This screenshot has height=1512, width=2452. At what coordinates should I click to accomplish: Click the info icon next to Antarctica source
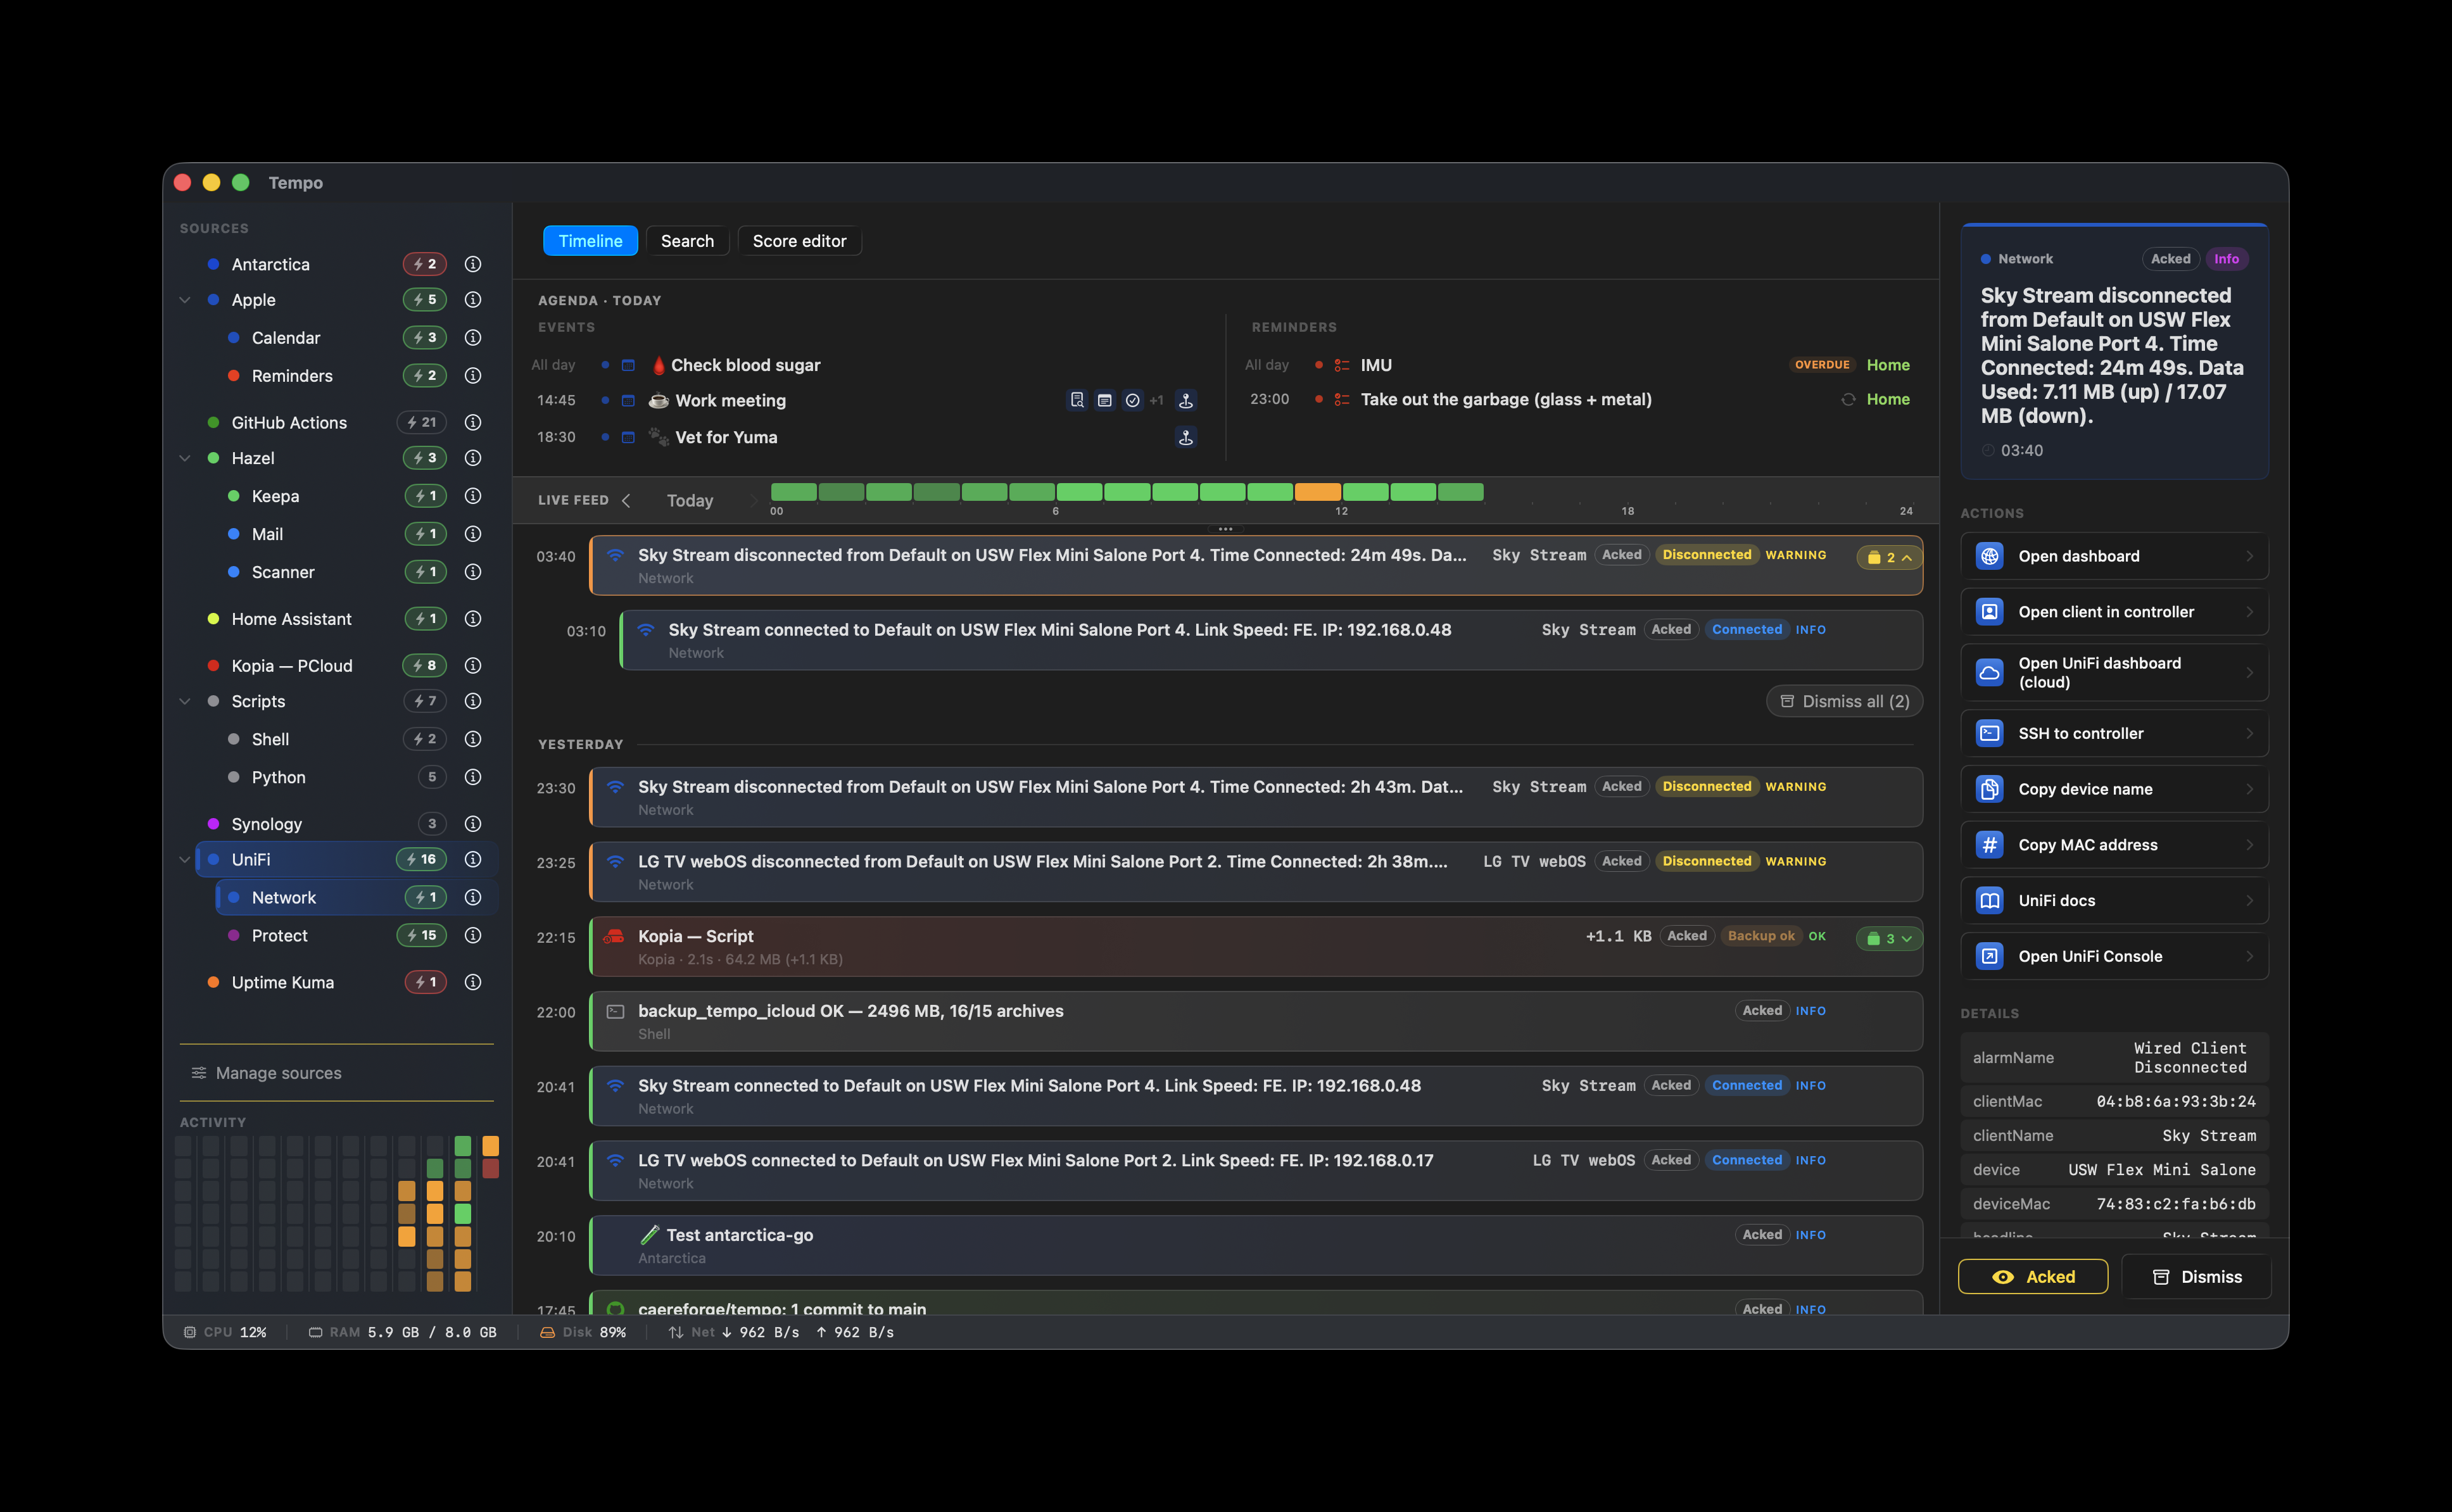(473, 264)
